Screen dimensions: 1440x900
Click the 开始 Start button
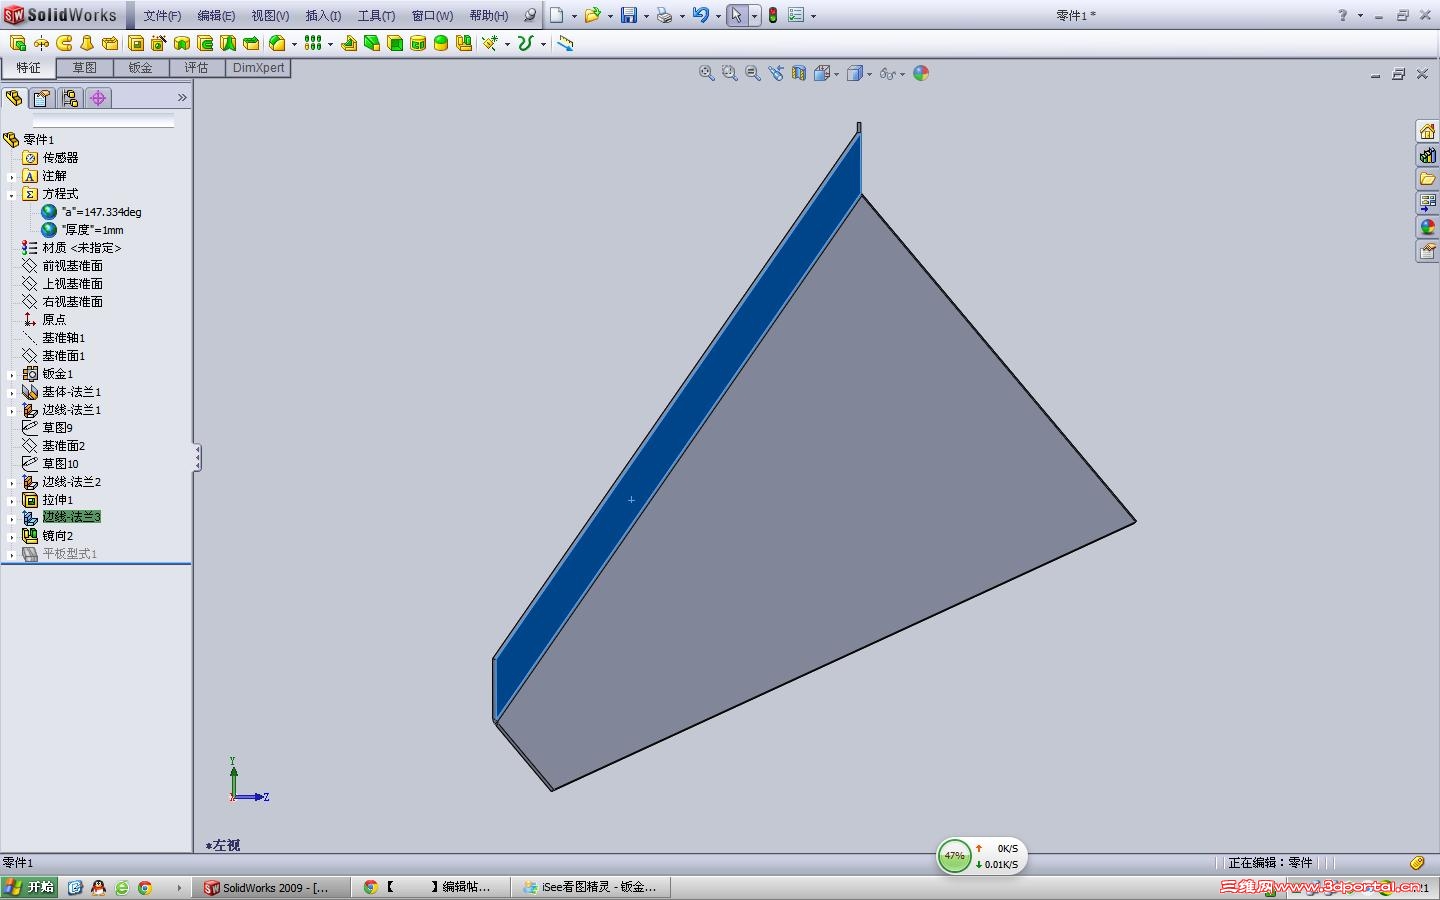(x=29, y=887)
